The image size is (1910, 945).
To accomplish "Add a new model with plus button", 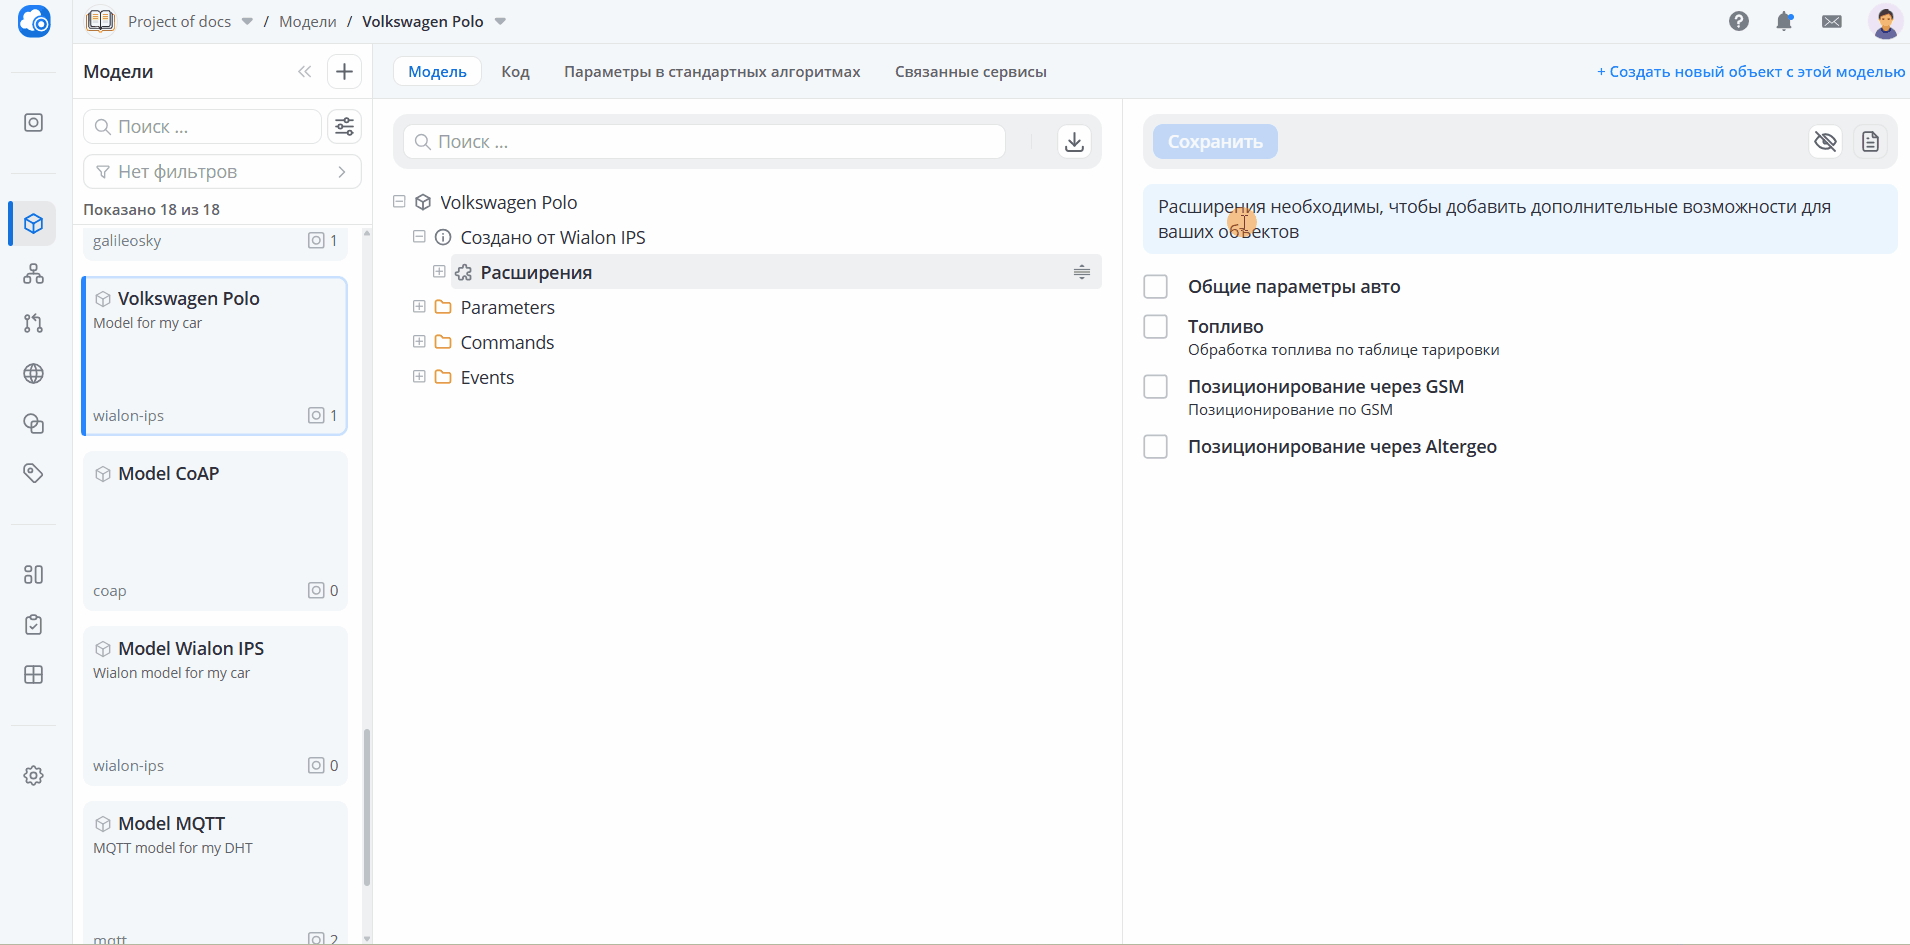I will coord(344,72).
